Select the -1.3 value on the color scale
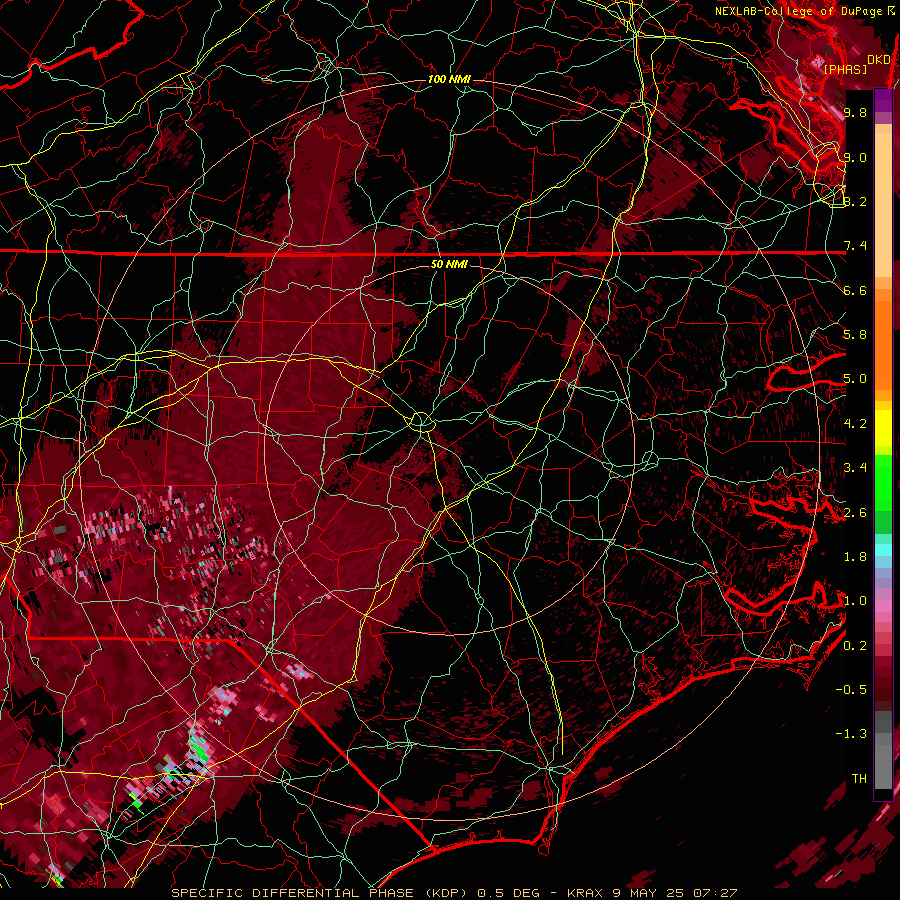Screen dimensions: 900x900 click(x=851, y=734)
